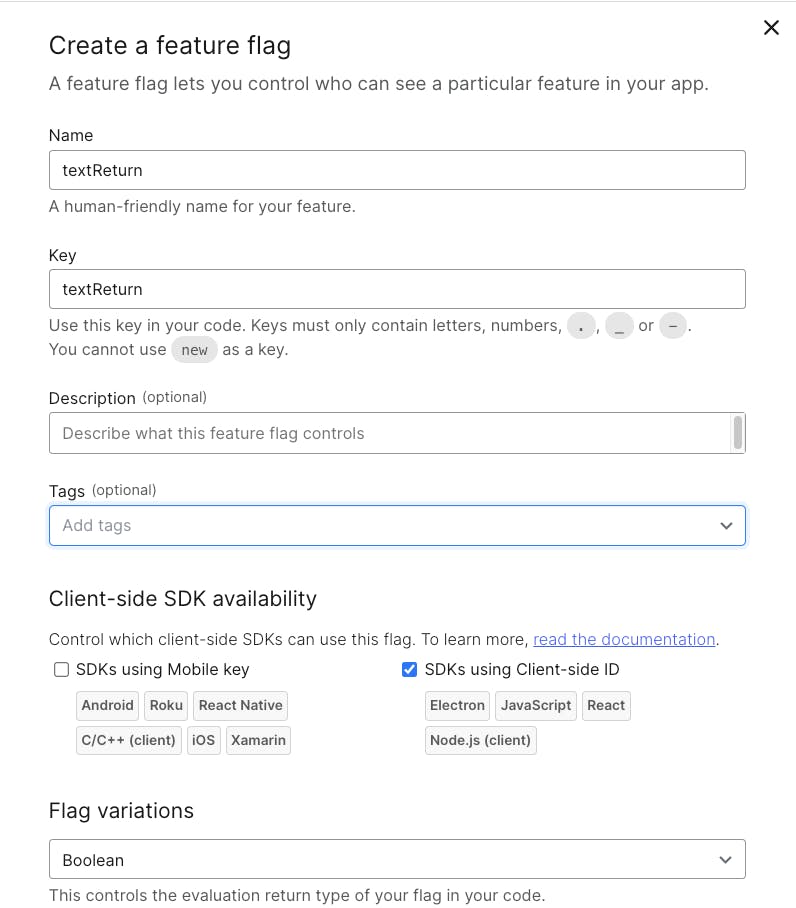Uncheck SDKs using Client-side ID
This screenshot has height=908, width=796.
tap(409, 669)
